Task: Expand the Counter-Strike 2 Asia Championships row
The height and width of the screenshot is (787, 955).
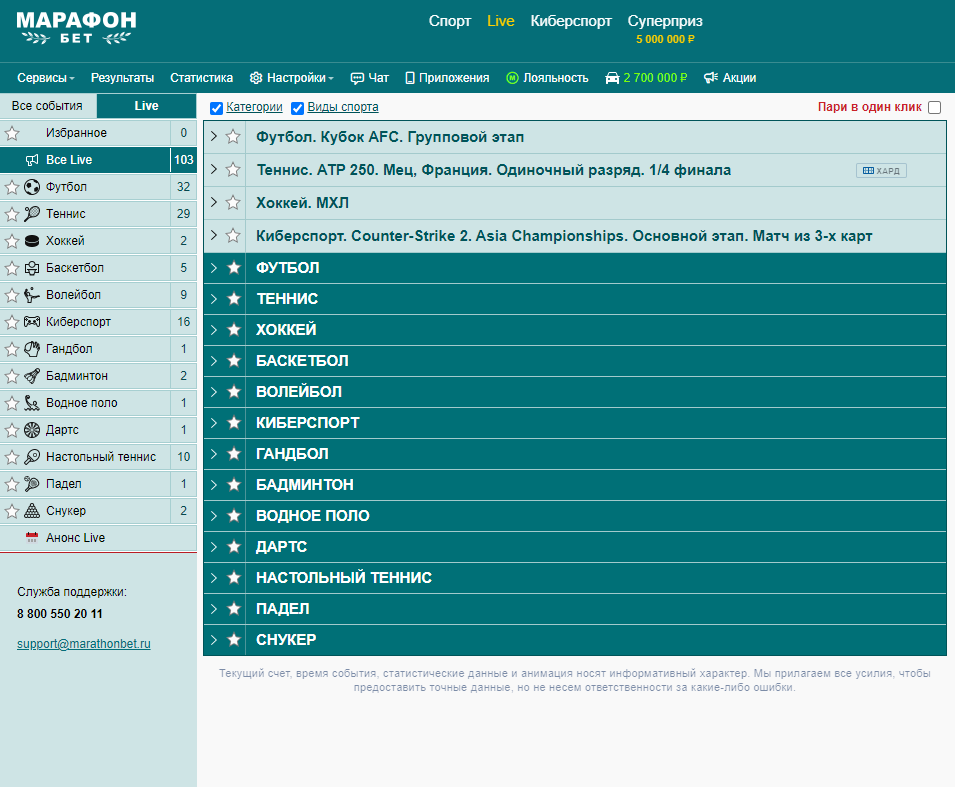Action: pos(214,235)
